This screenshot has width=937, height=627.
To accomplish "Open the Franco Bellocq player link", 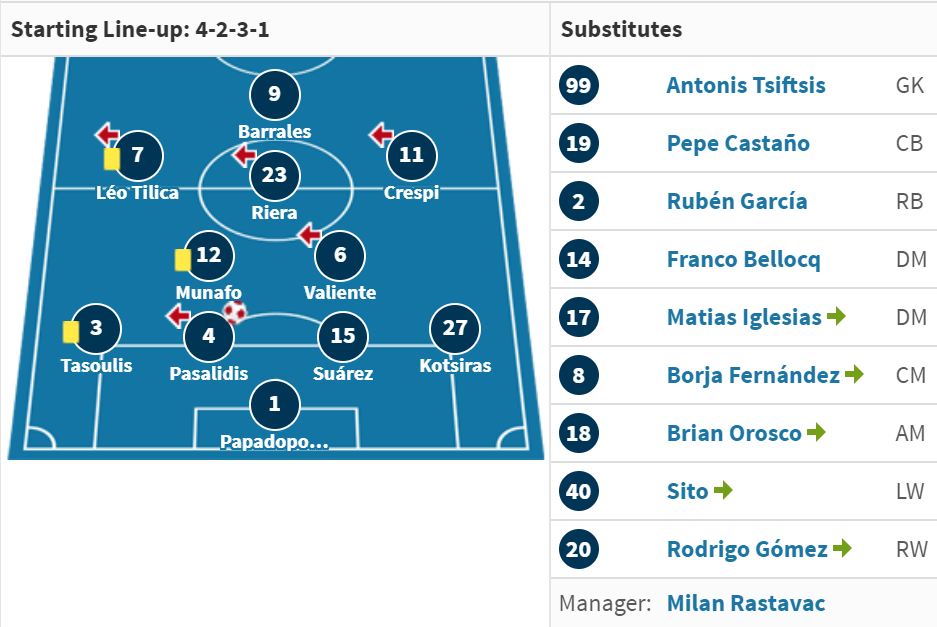I will point(743,259).
